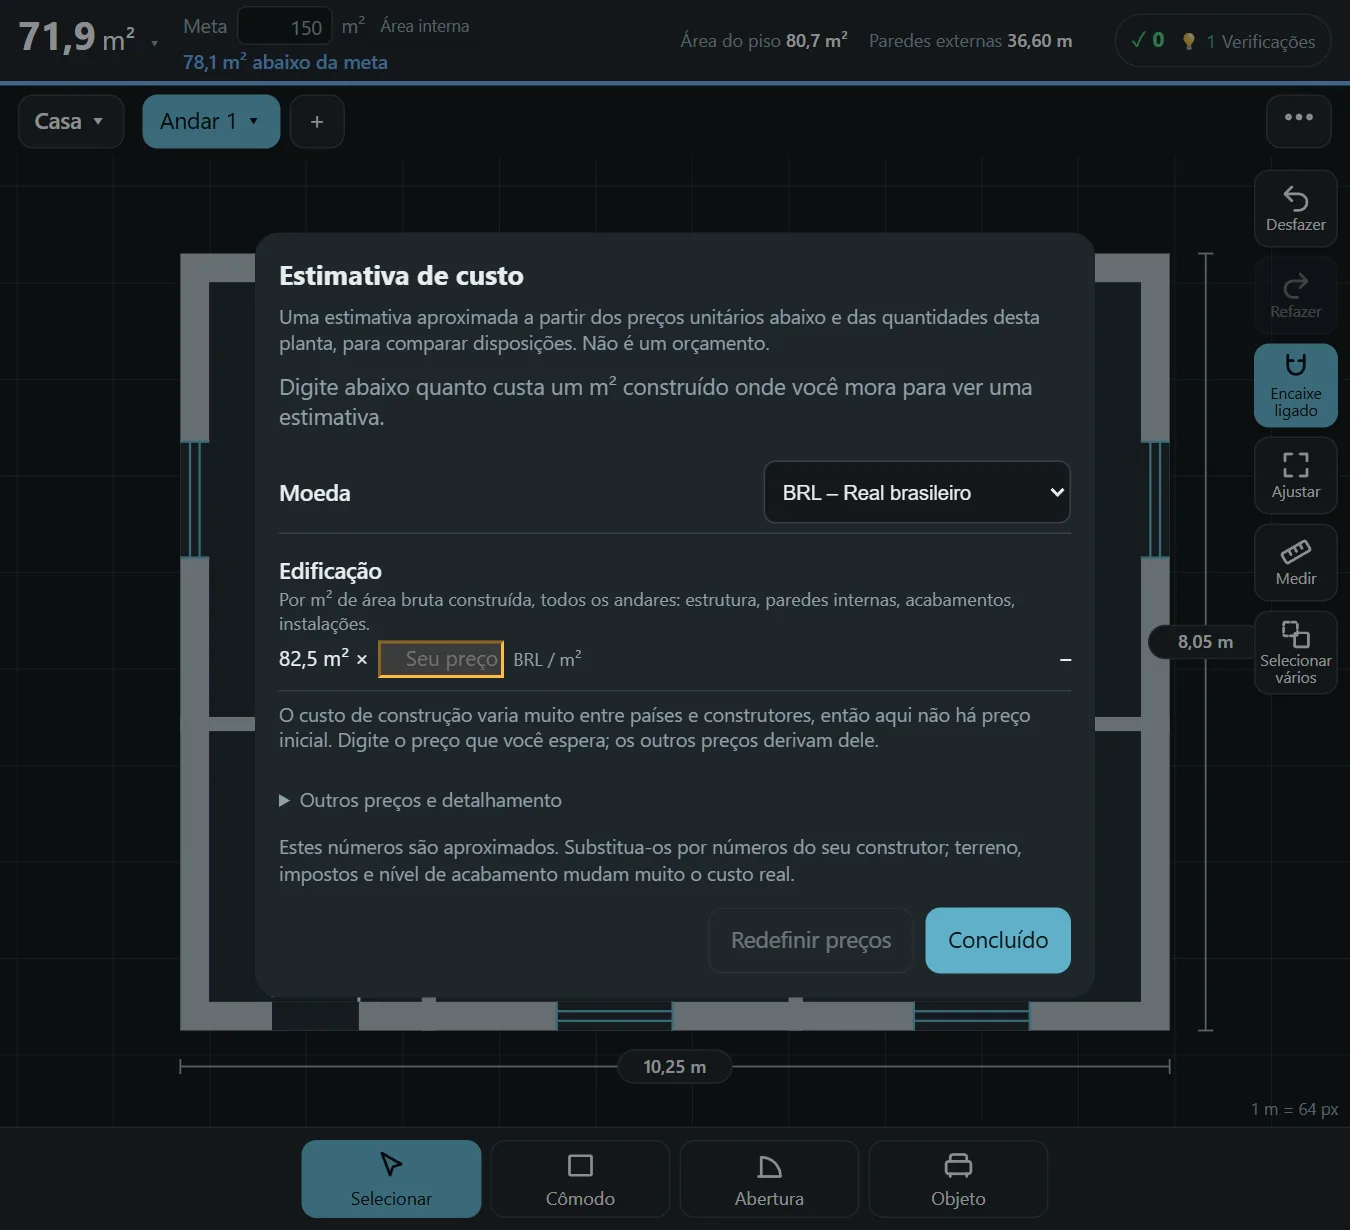Choose the Selecionar tool
The width and height of the screenshot is (1350, 1230).
(x=391, y=1179)
